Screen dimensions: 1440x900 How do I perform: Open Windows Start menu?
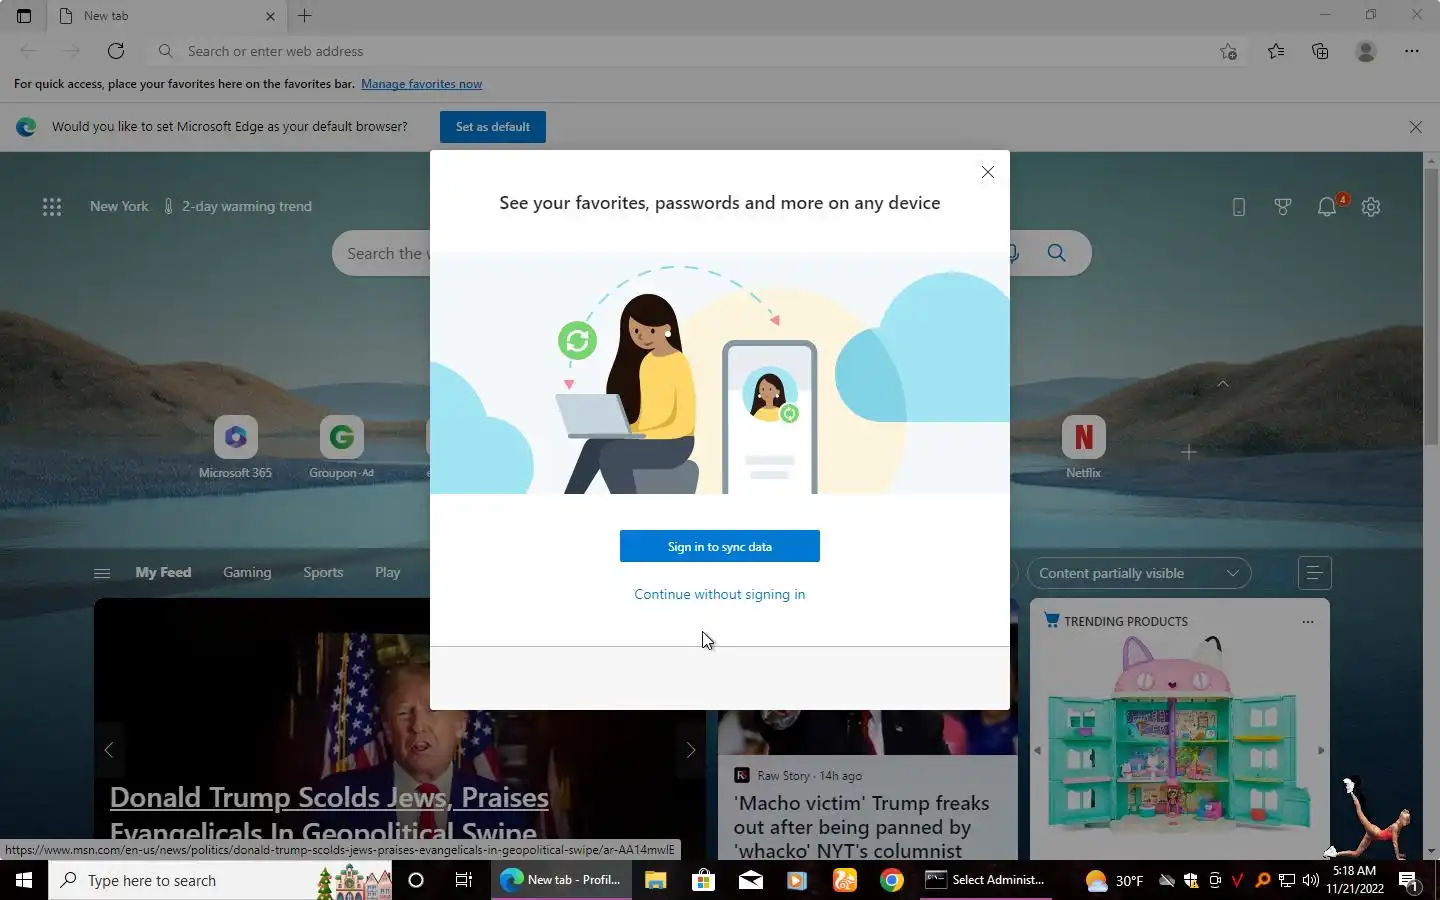pos(24,880)
